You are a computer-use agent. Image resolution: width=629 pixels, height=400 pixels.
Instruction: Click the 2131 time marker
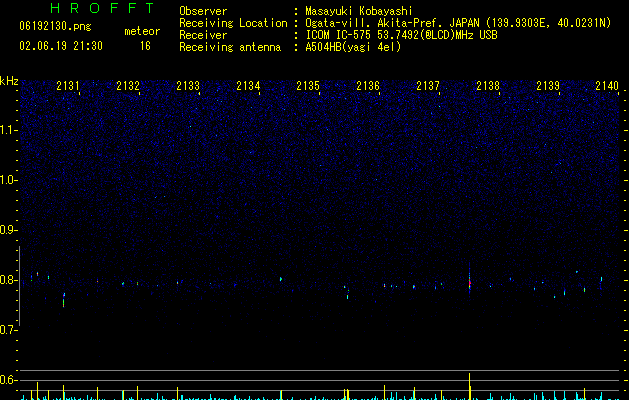[x=68, y=86]
